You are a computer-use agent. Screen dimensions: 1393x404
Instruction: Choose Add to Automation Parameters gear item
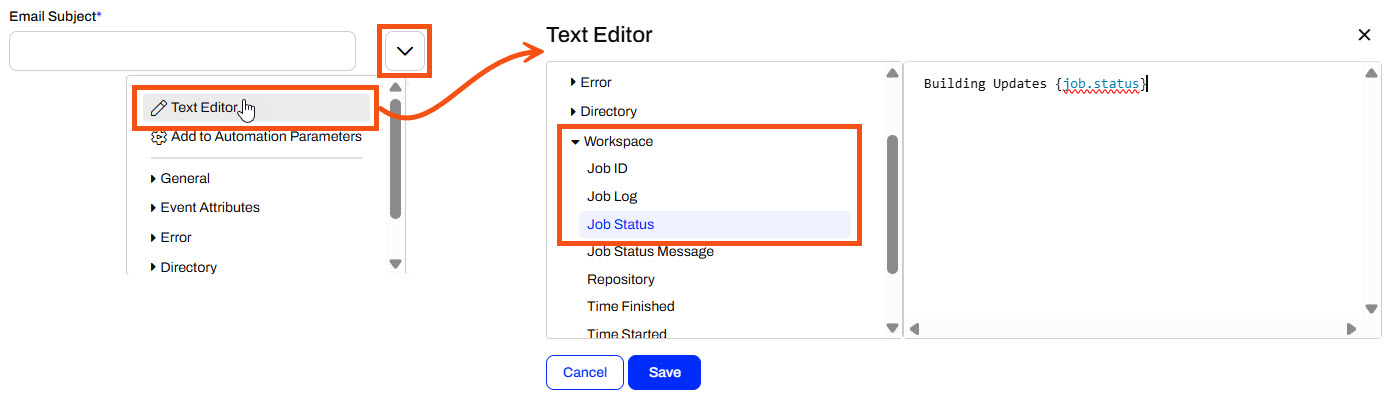[x=256, y=137]
